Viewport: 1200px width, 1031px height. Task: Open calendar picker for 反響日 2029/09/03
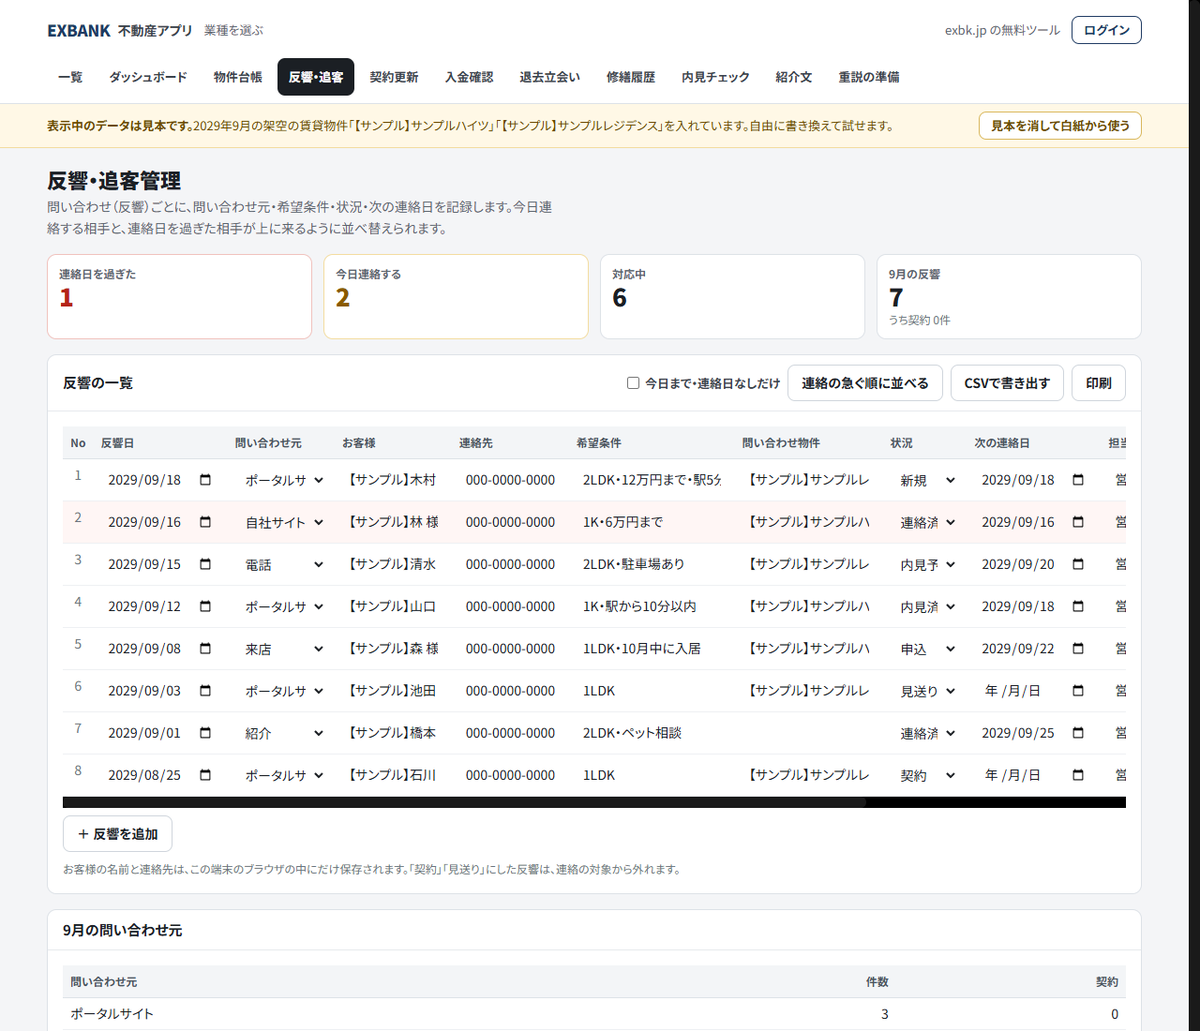(x=206, y=691)
